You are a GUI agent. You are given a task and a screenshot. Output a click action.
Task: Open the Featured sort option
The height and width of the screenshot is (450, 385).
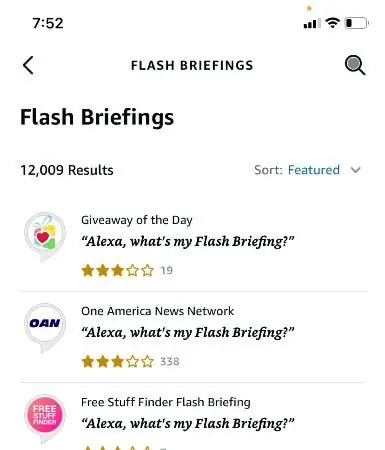pyautogui.click(x=314, y=170)
